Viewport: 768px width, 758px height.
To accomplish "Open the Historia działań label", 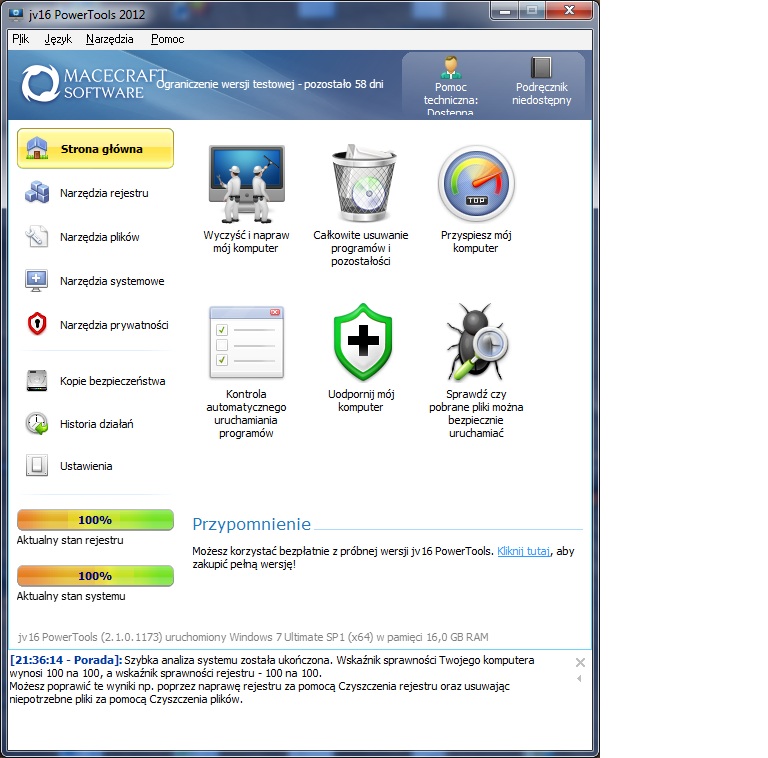I will pyautogui.click(x=96, y=424).
